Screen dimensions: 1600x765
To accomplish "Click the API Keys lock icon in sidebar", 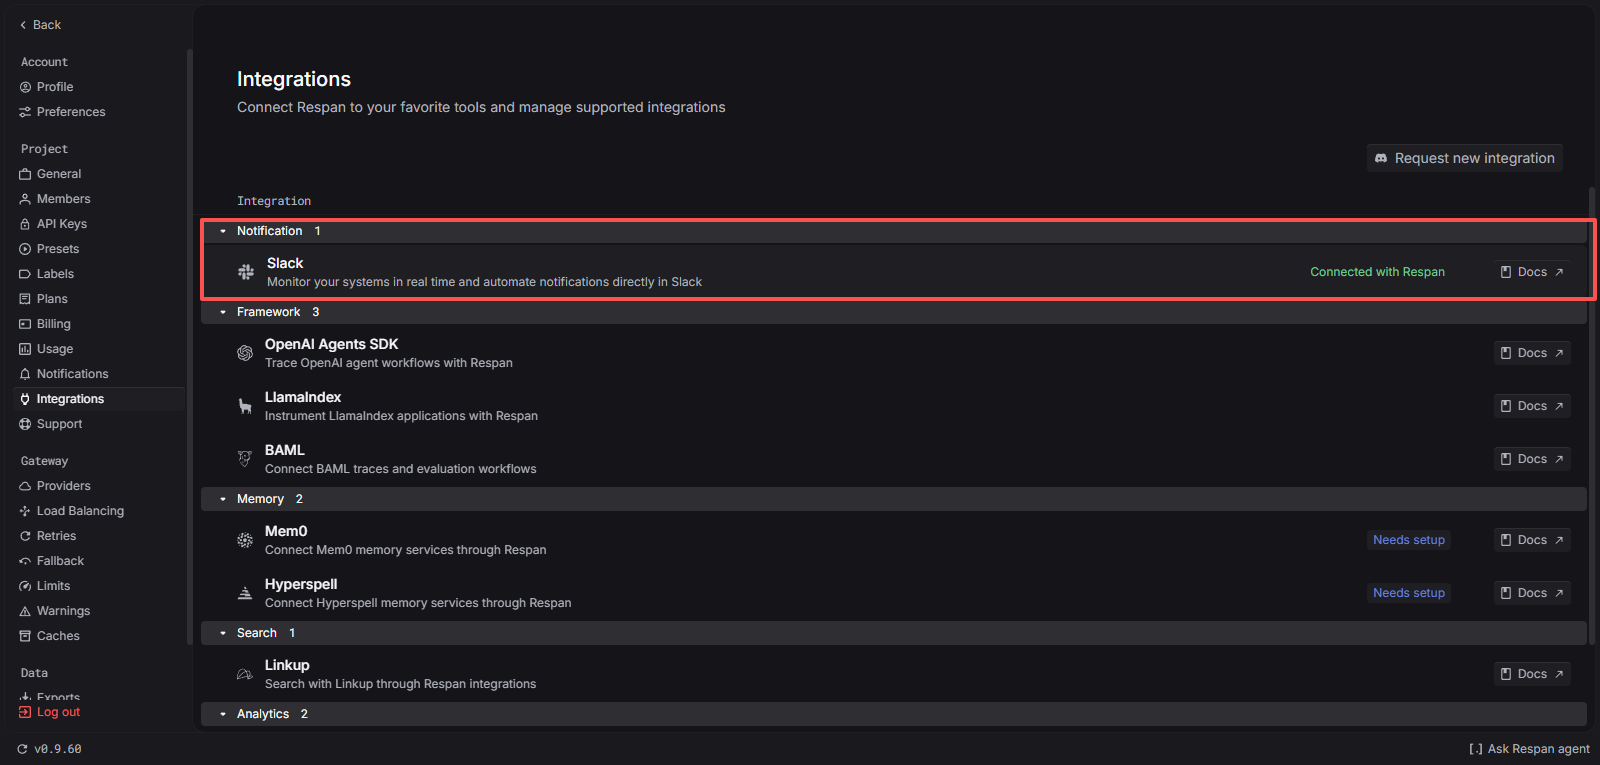I will 24,223.
